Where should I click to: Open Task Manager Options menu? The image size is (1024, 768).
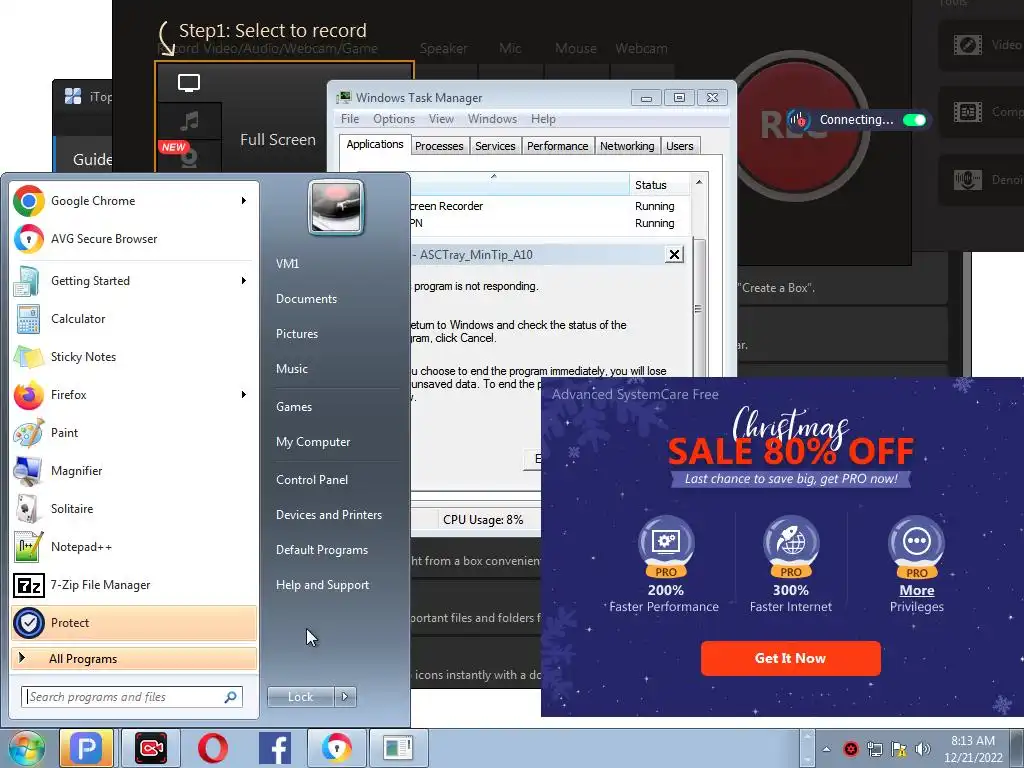coord(394,119)
